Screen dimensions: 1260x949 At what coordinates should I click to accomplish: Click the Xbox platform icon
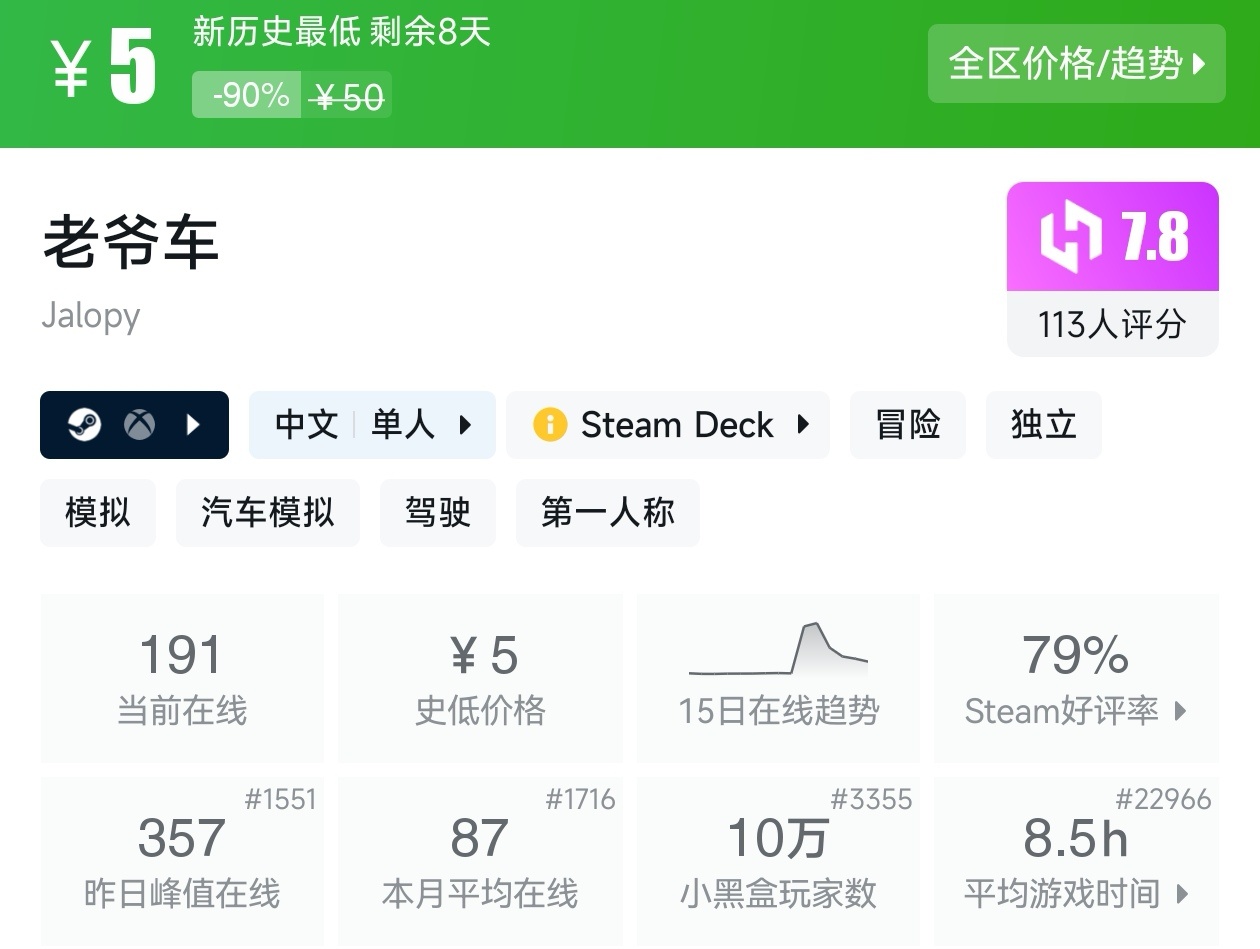(x=139, y=425)
